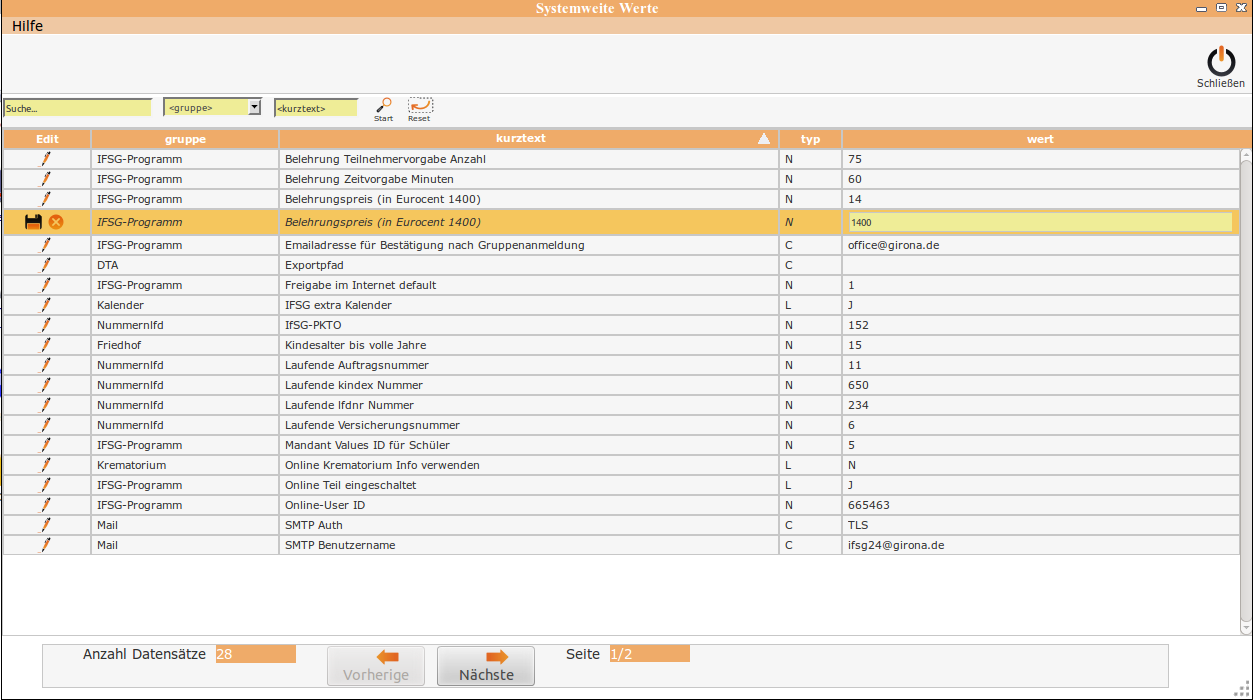Image resolution: width=1253 pixels, height=700 pixels.
Task: Click the Vorherige page button
Action: 376,666
